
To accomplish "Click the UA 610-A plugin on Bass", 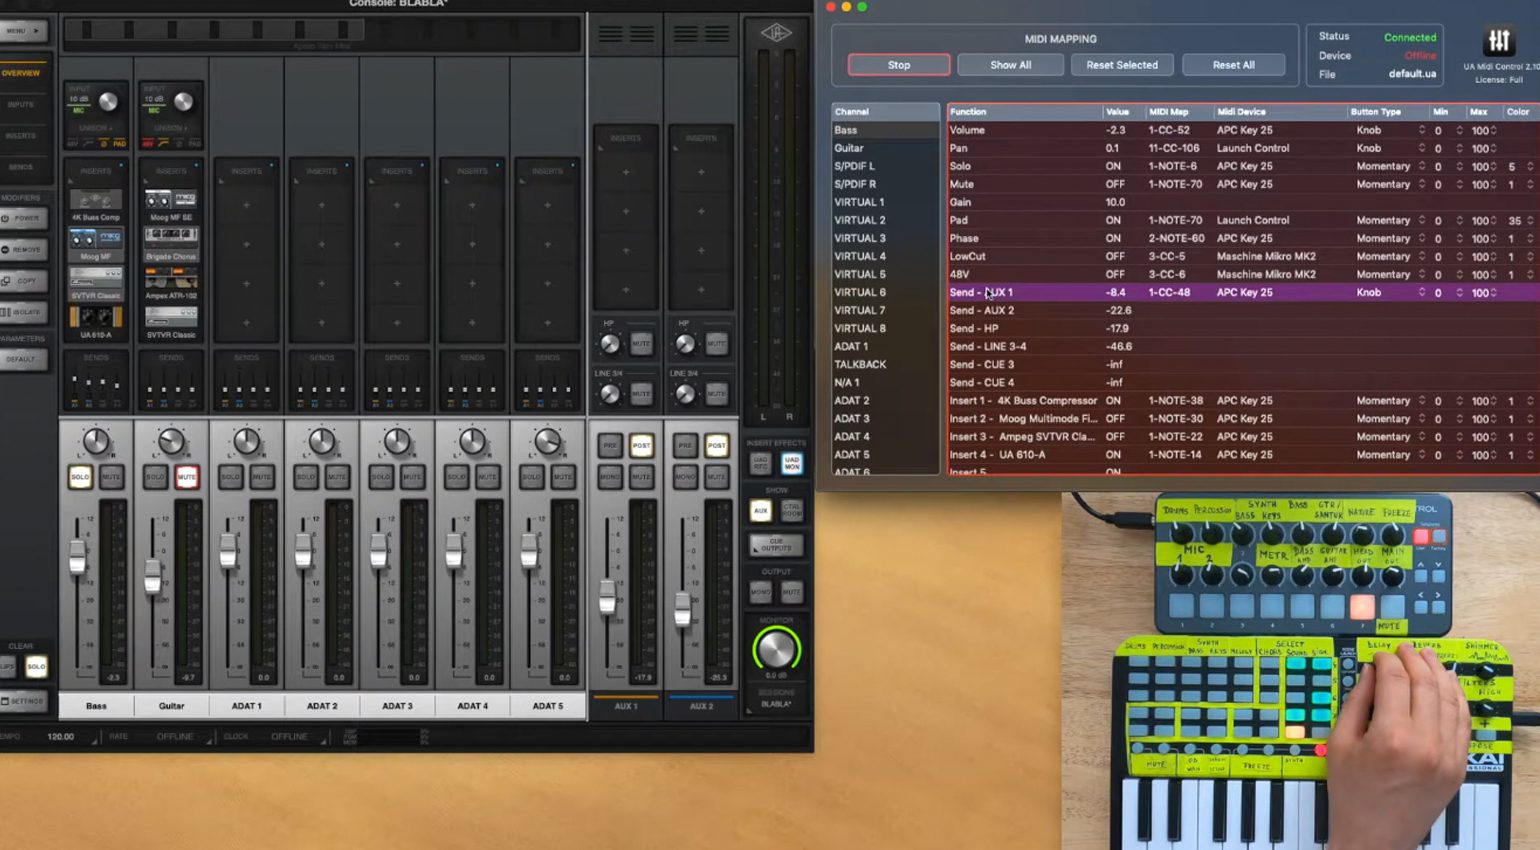I will (x=96, y=318).
